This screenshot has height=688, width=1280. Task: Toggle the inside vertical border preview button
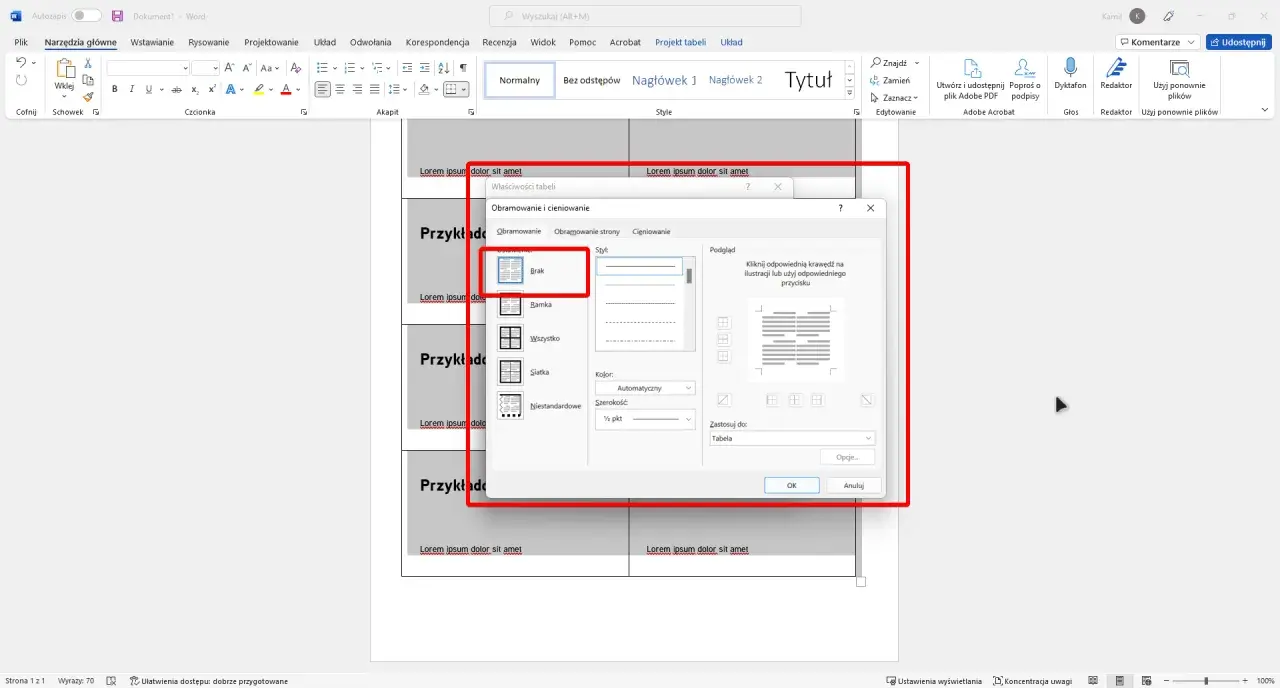(x=795, y=400)
